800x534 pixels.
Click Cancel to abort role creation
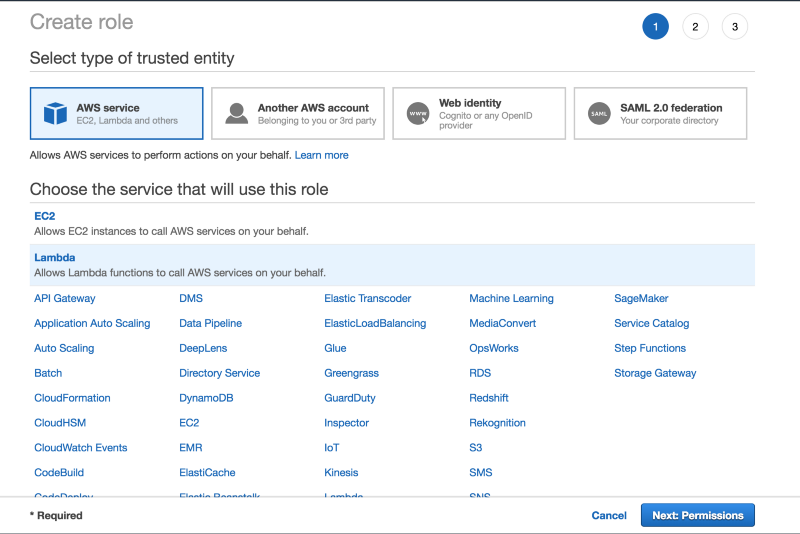609,516
